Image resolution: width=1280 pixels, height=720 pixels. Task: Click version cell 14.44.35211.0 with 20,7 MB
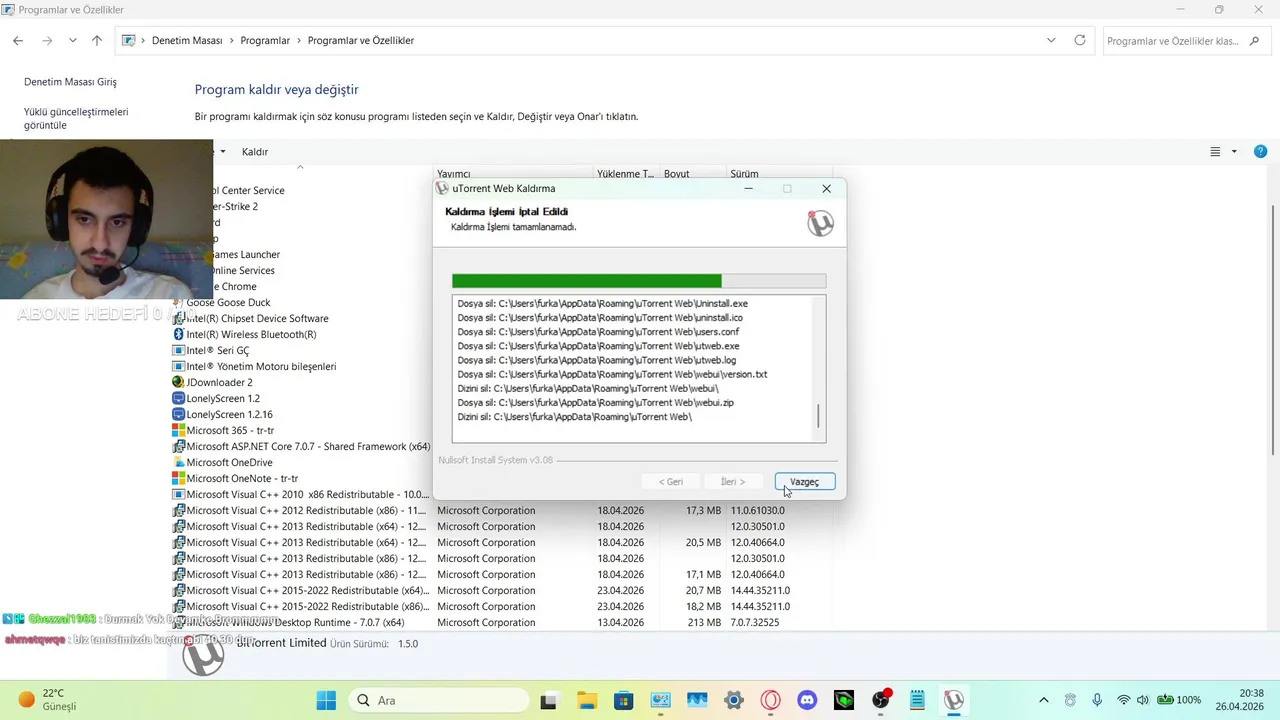pos(760,590)
